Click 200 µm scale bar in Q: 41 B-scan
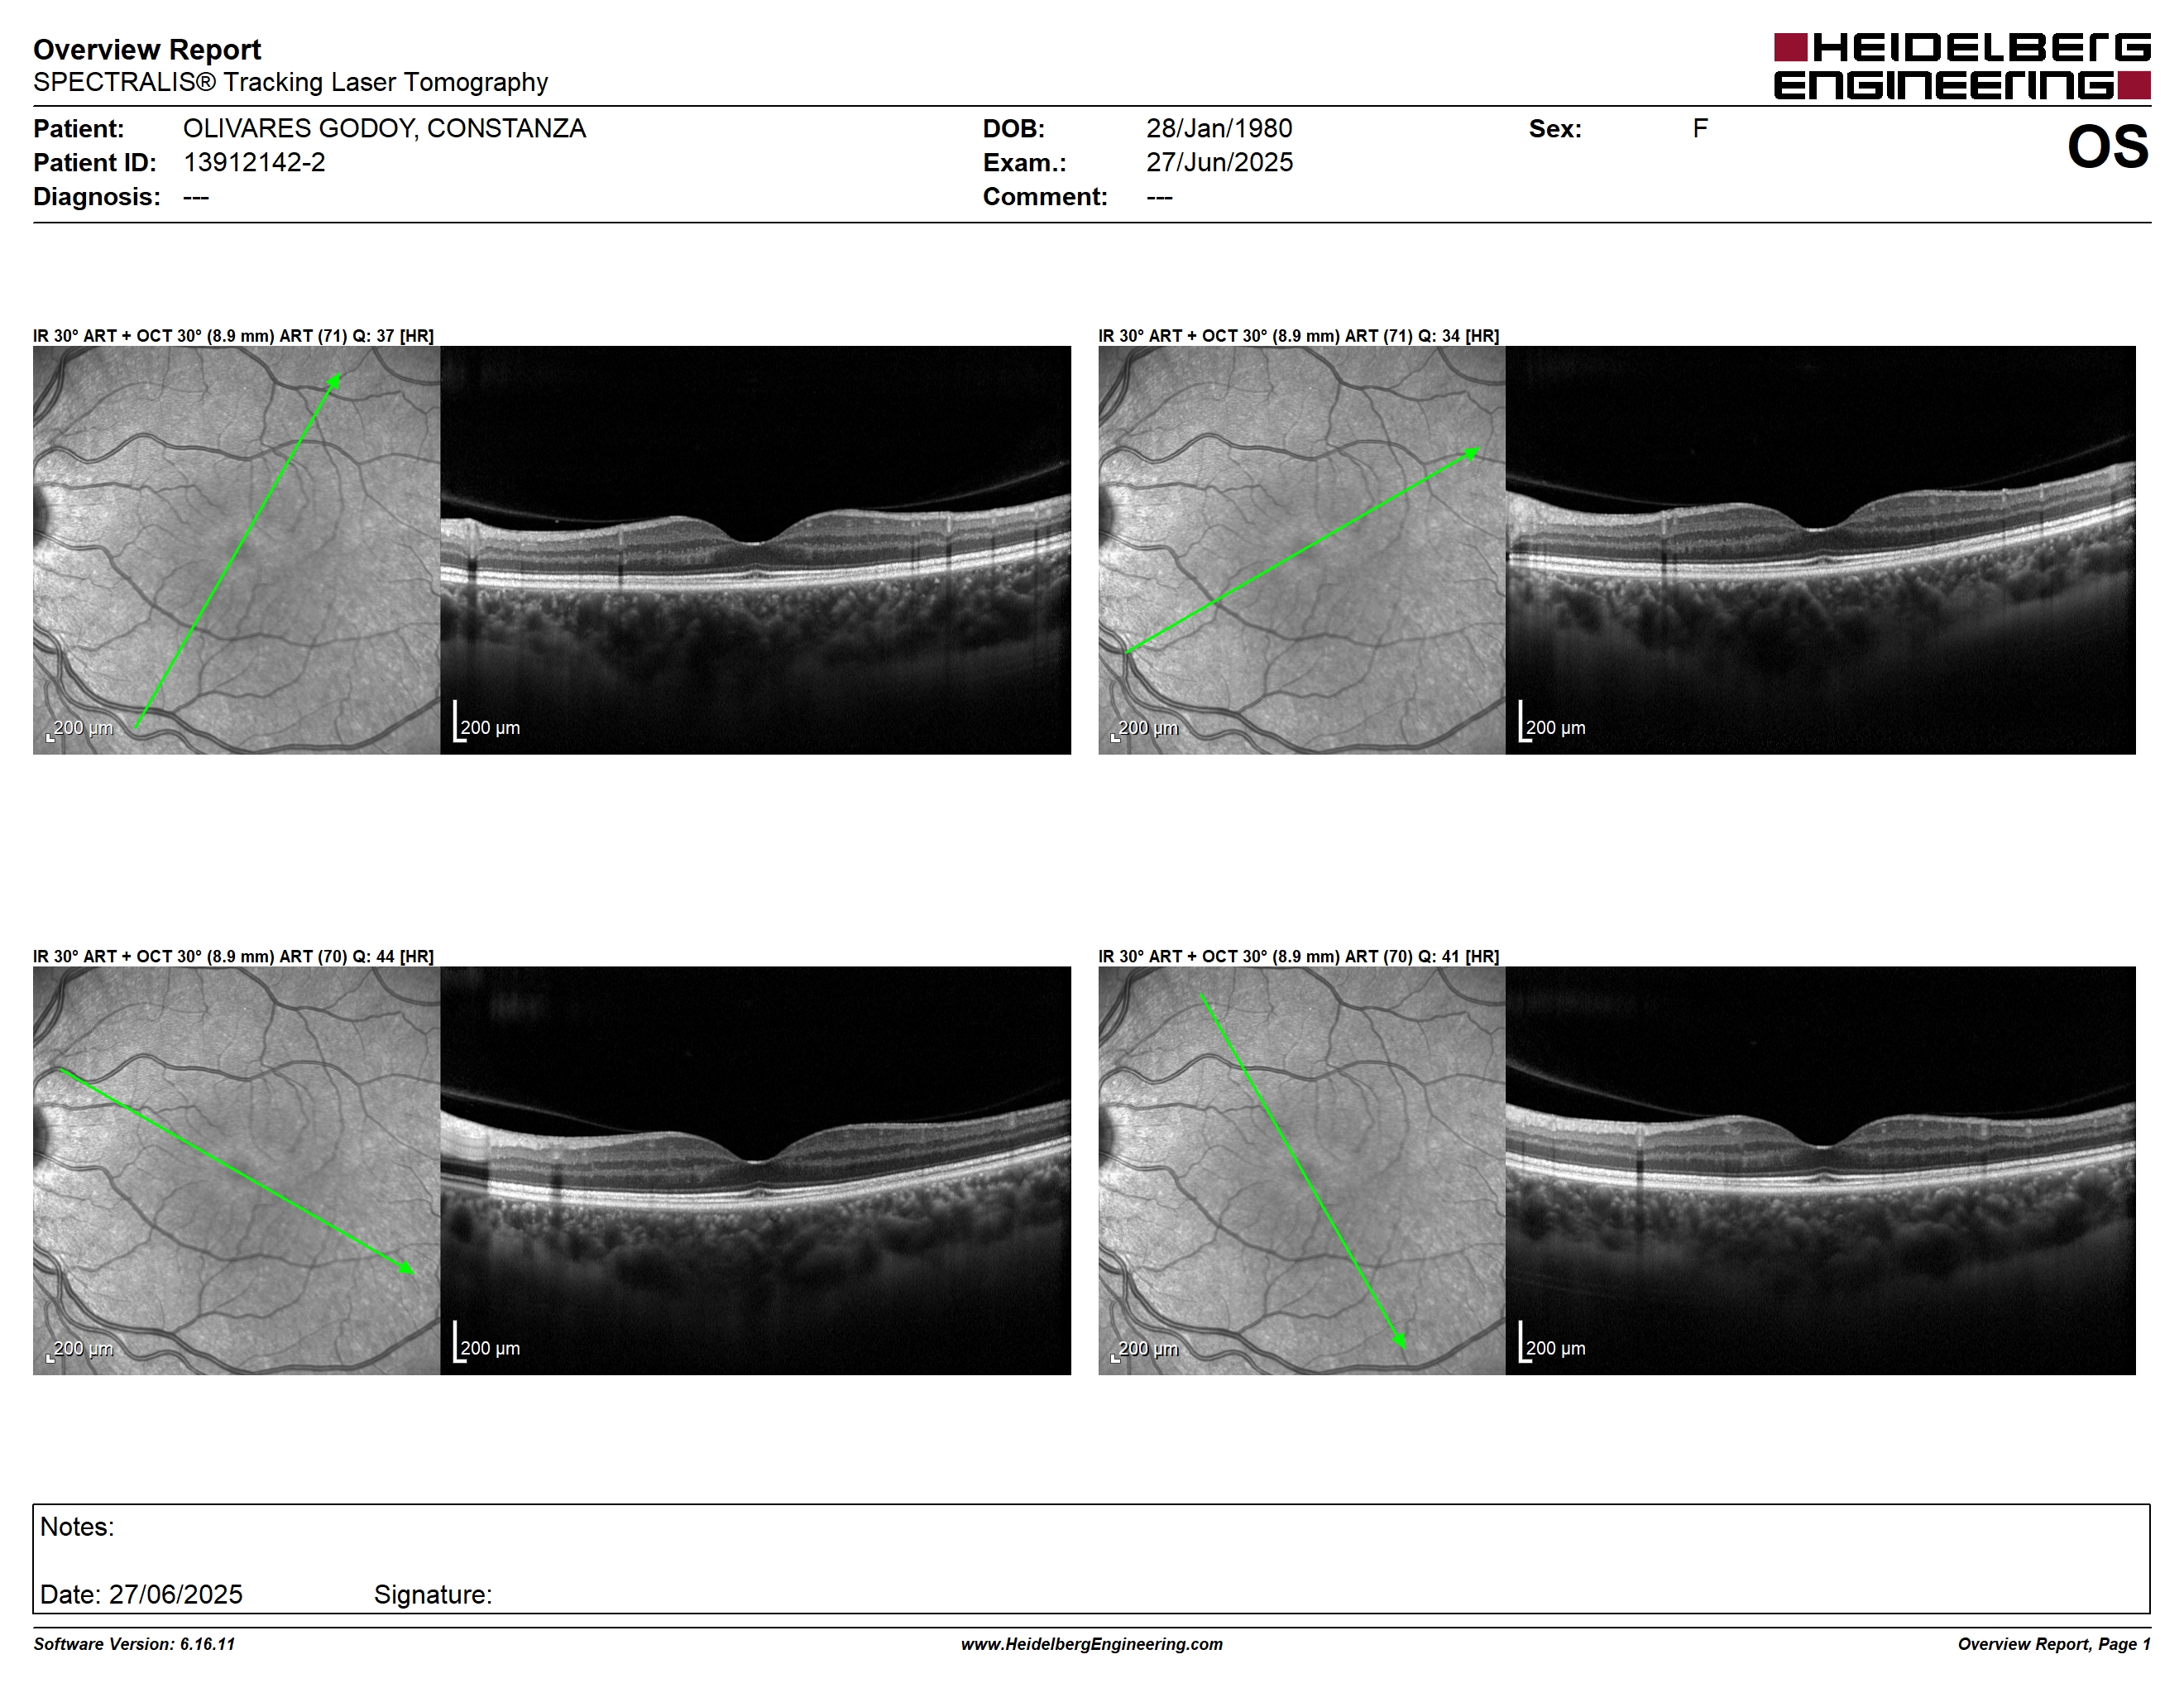The image size is (2184, 1688). coord(1552,1343)
